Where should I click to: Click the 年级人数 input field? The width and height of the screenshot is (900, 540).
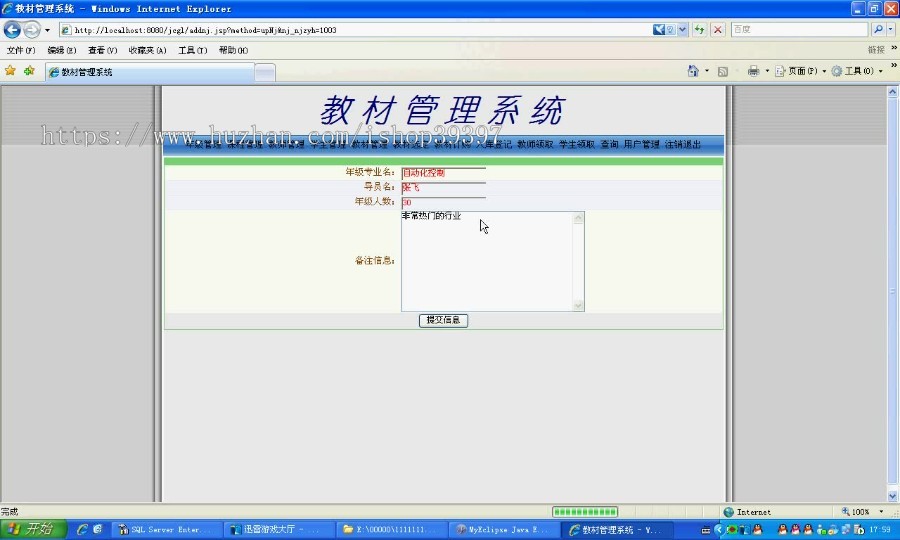click(444, 202)
